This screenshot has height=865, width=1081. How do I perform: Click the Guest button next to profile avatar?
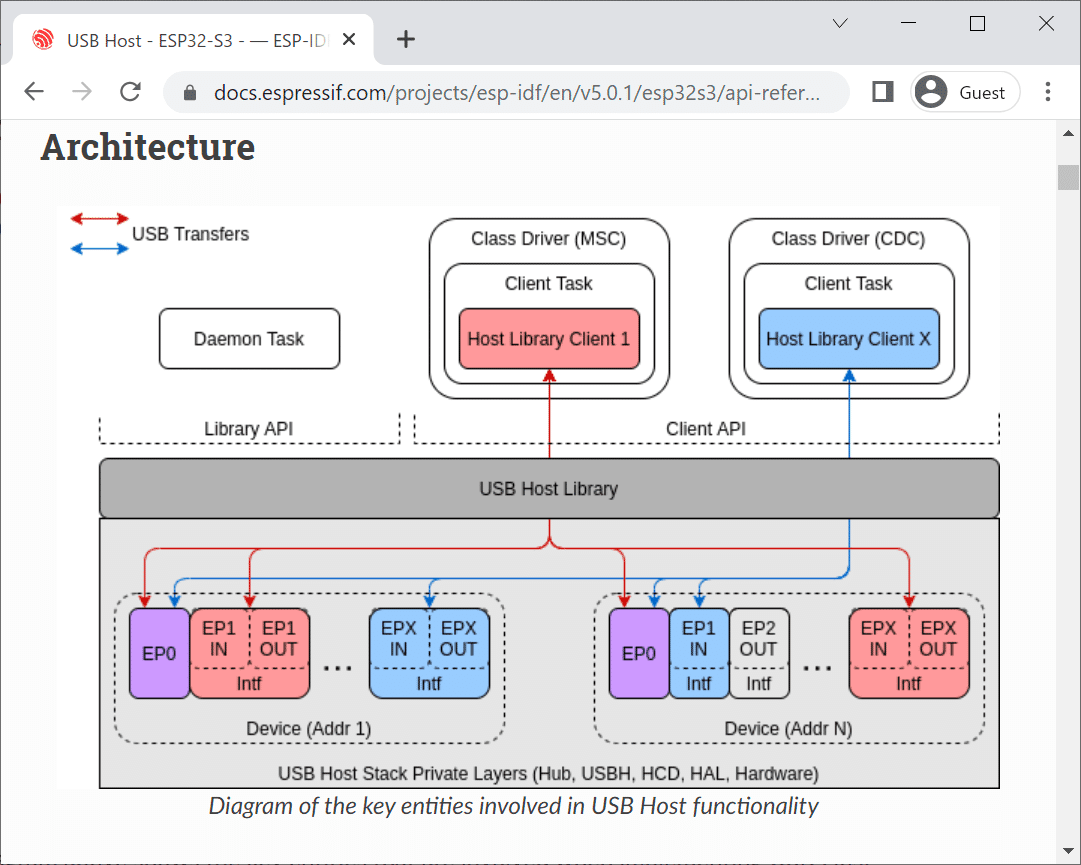point(982,91)
